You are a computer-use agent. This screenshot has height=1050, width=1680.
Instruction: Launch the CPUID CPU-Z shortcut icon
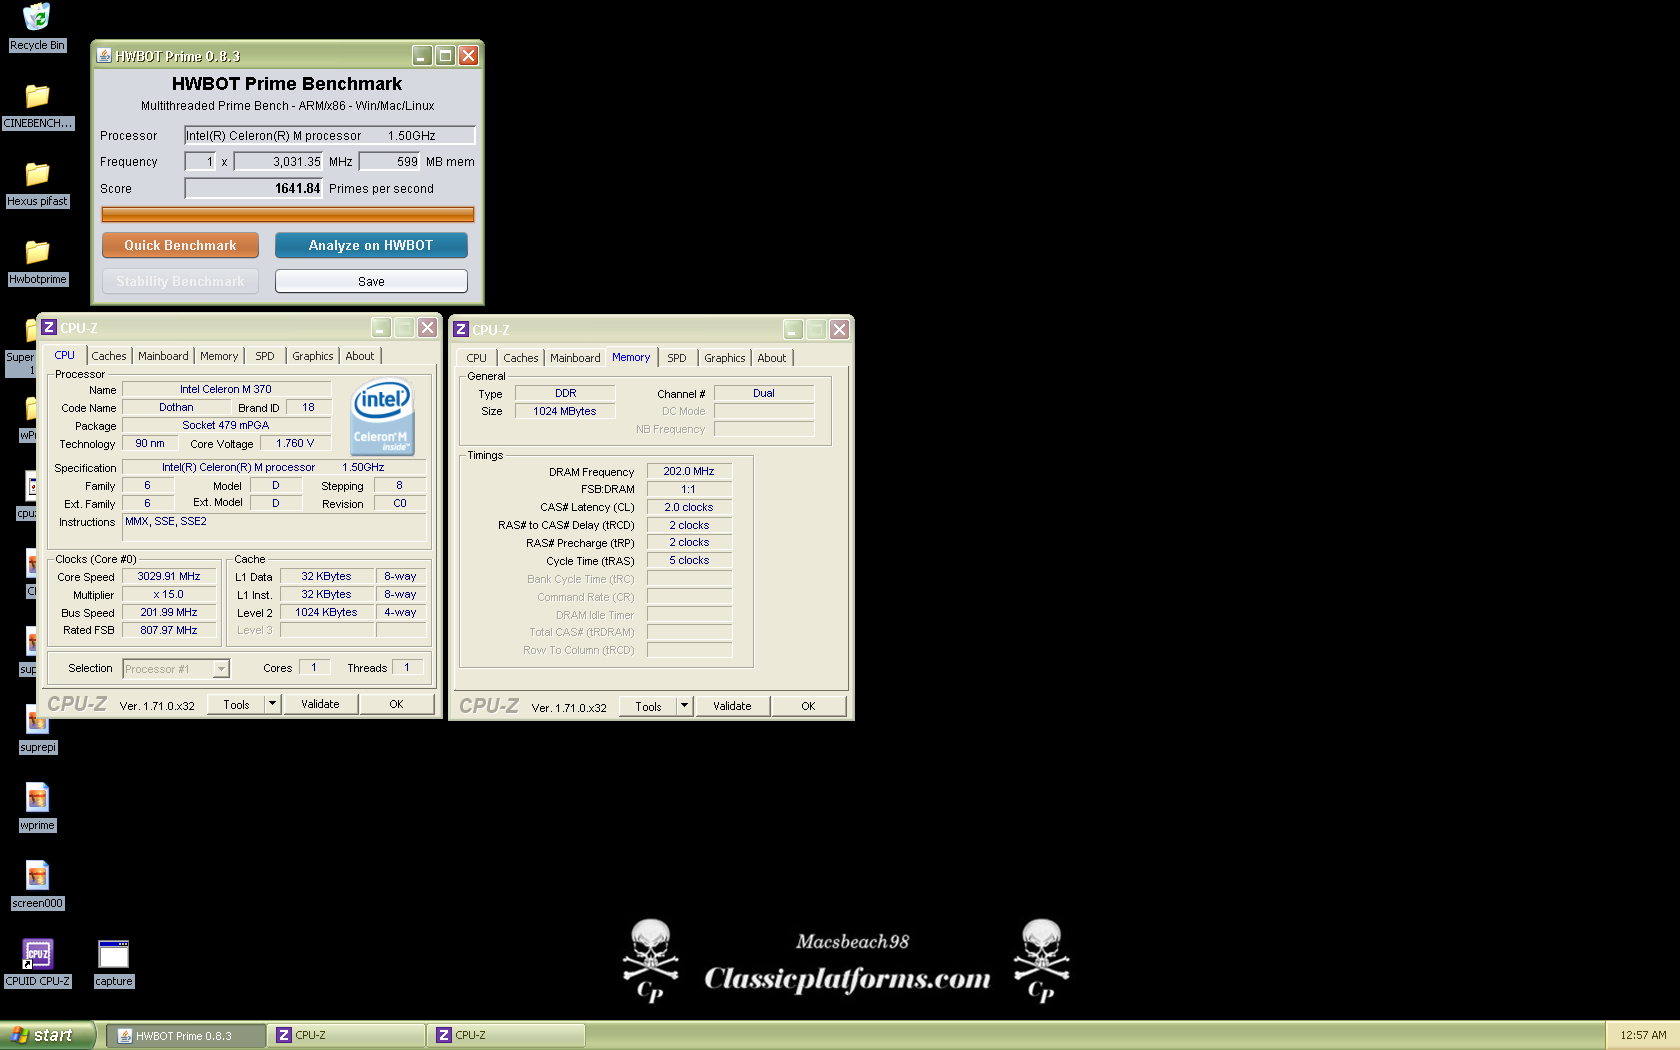(37, 954)
